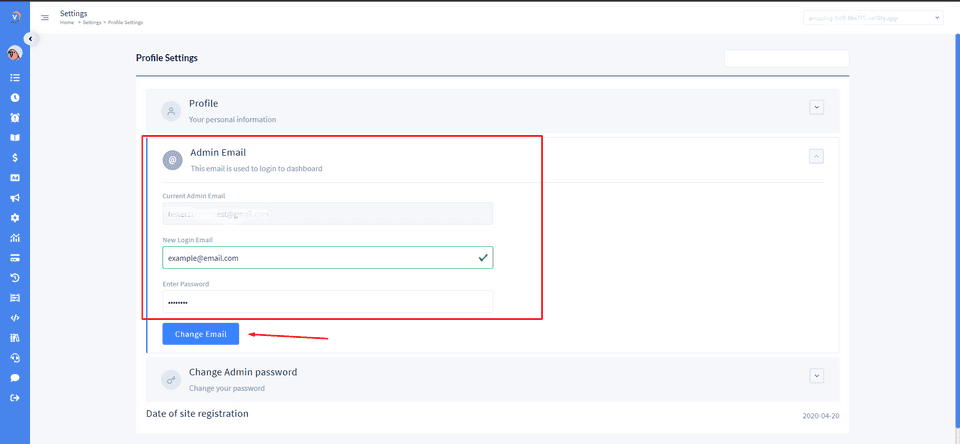Click the megaphone announcements icon
This screenshot has height=444, width=960.
[15, 198]
